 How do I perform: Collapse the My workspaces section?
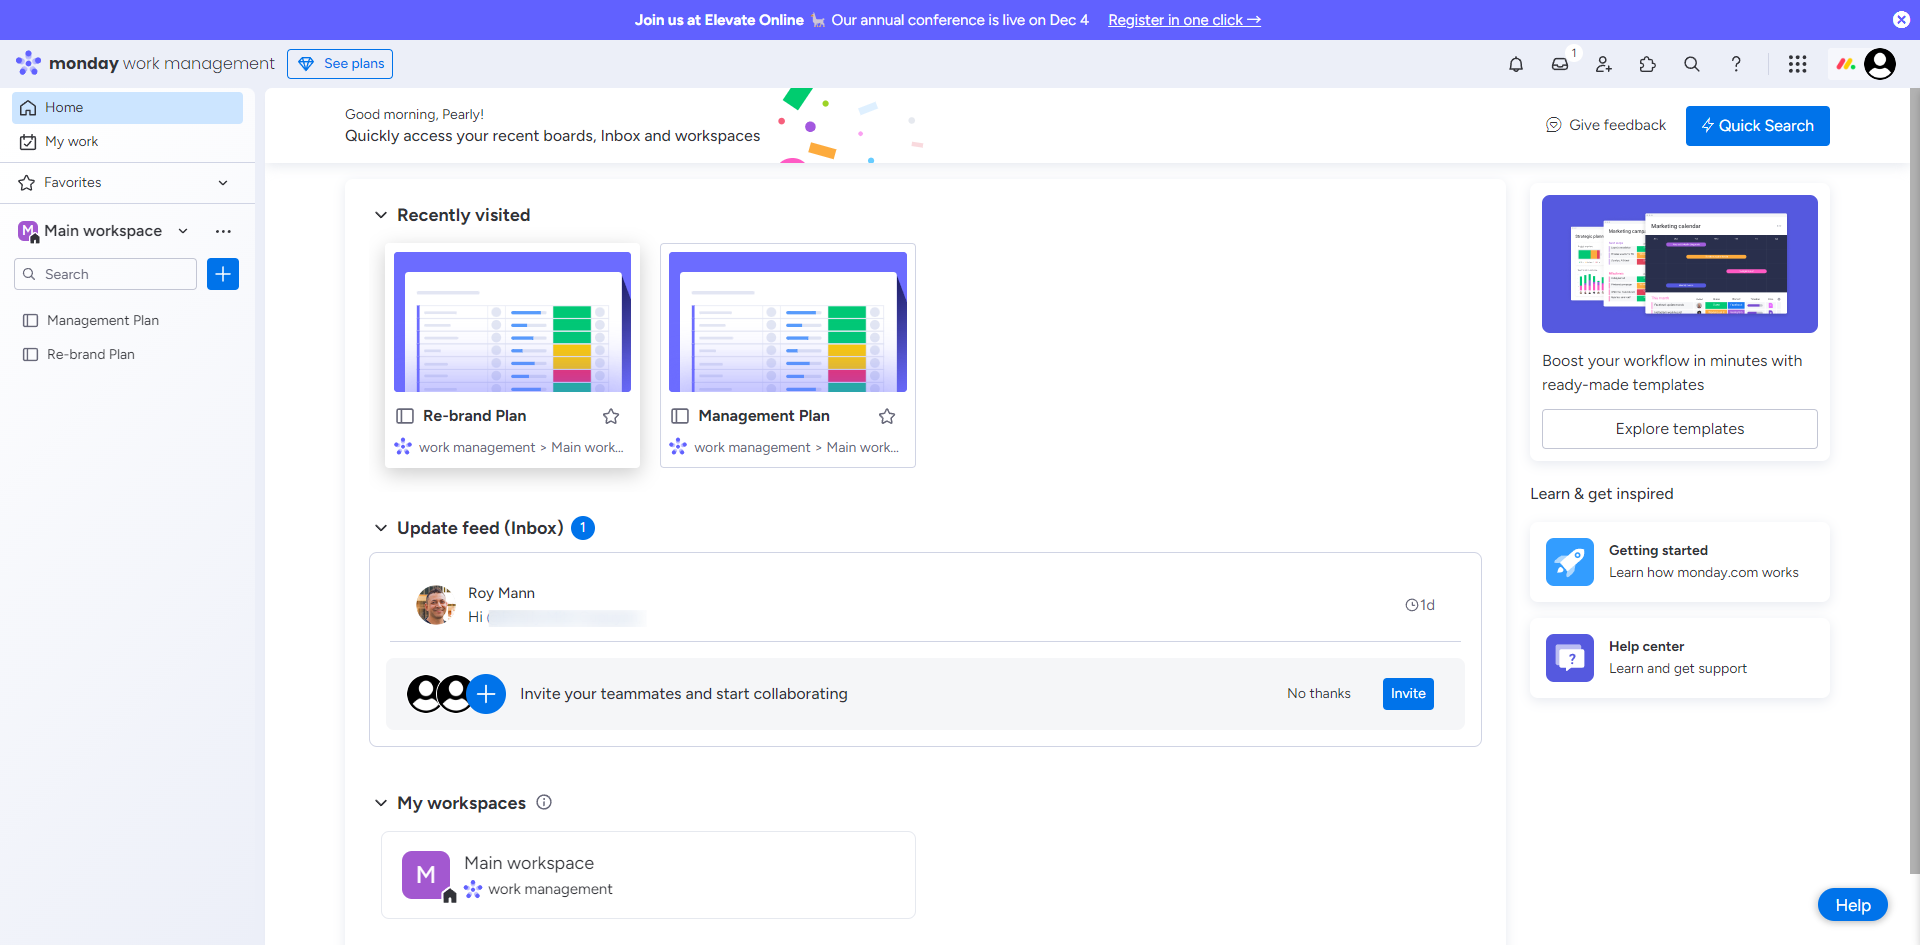[381, 803]
